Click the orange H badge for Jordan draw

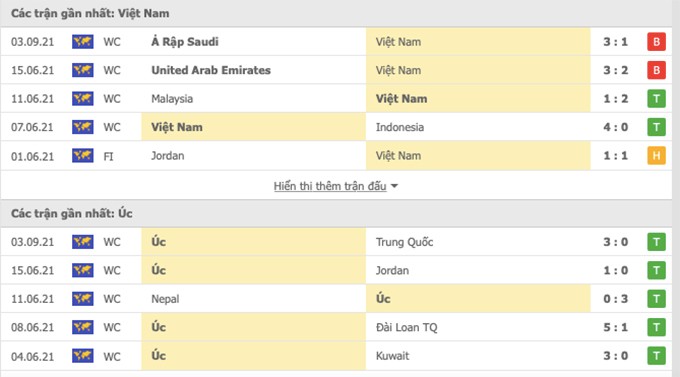[656, 156]
